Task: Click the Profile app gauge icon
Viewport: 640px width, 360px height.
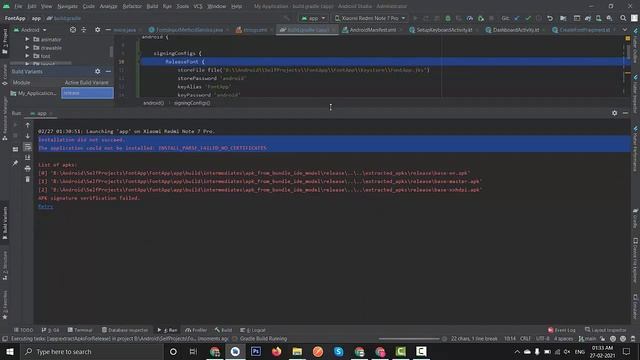Action: click(470, 18)
